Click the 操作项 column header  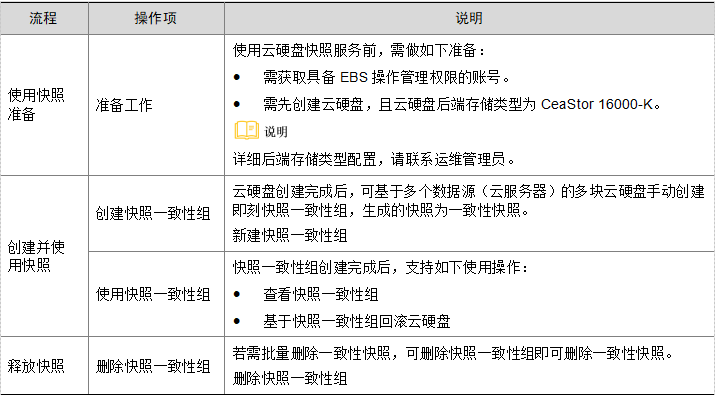(156, 18)
